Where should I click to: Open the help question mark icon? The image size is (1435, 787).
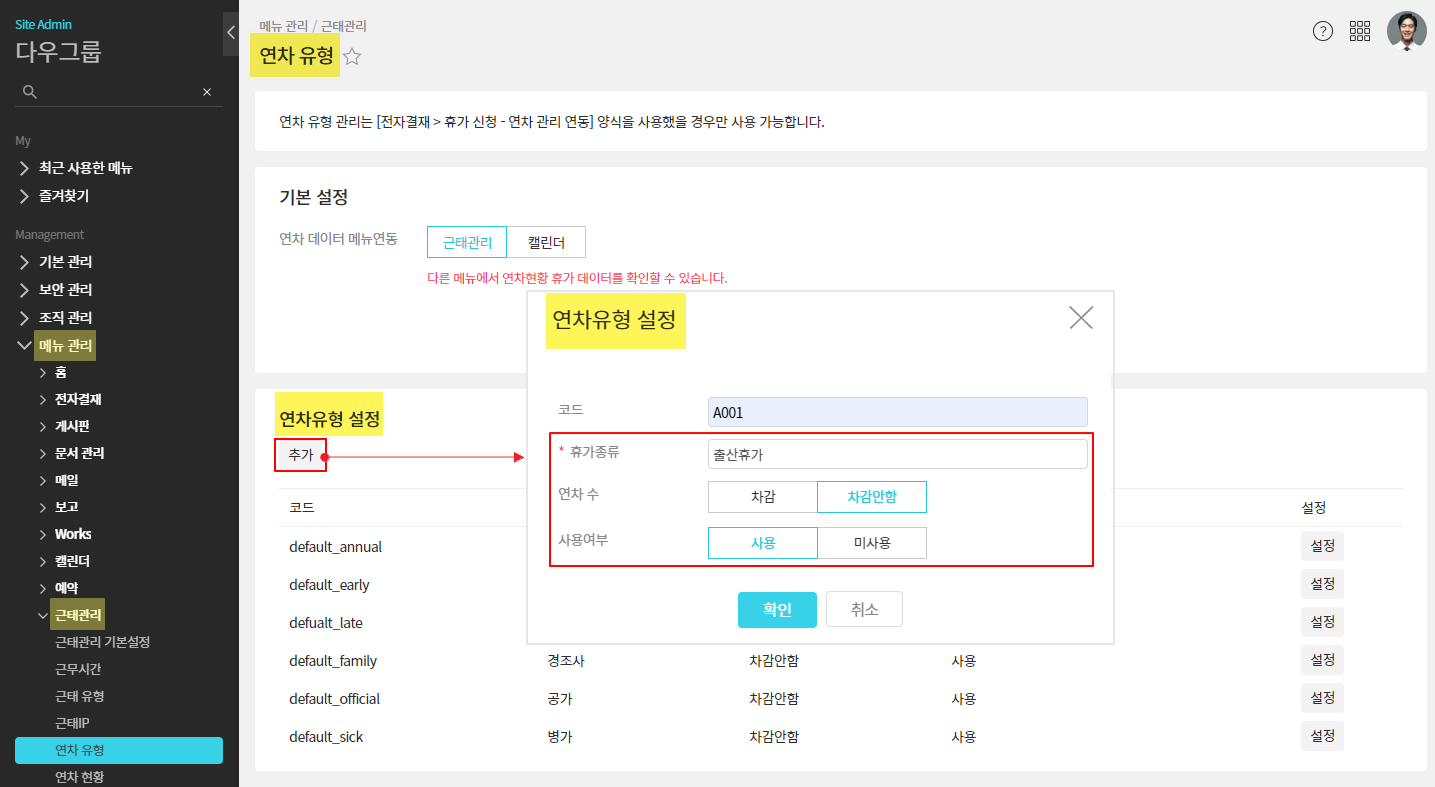[1322, 31]
